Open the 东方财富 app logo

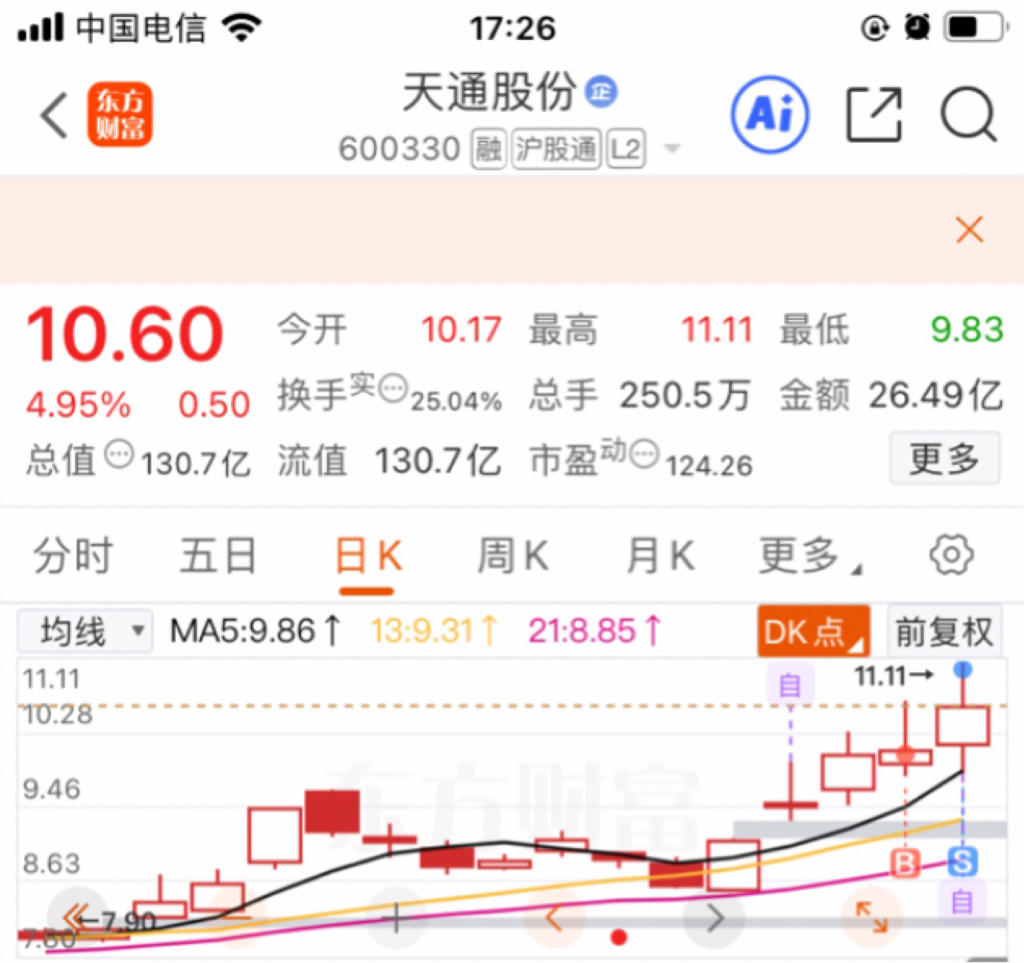120,114
